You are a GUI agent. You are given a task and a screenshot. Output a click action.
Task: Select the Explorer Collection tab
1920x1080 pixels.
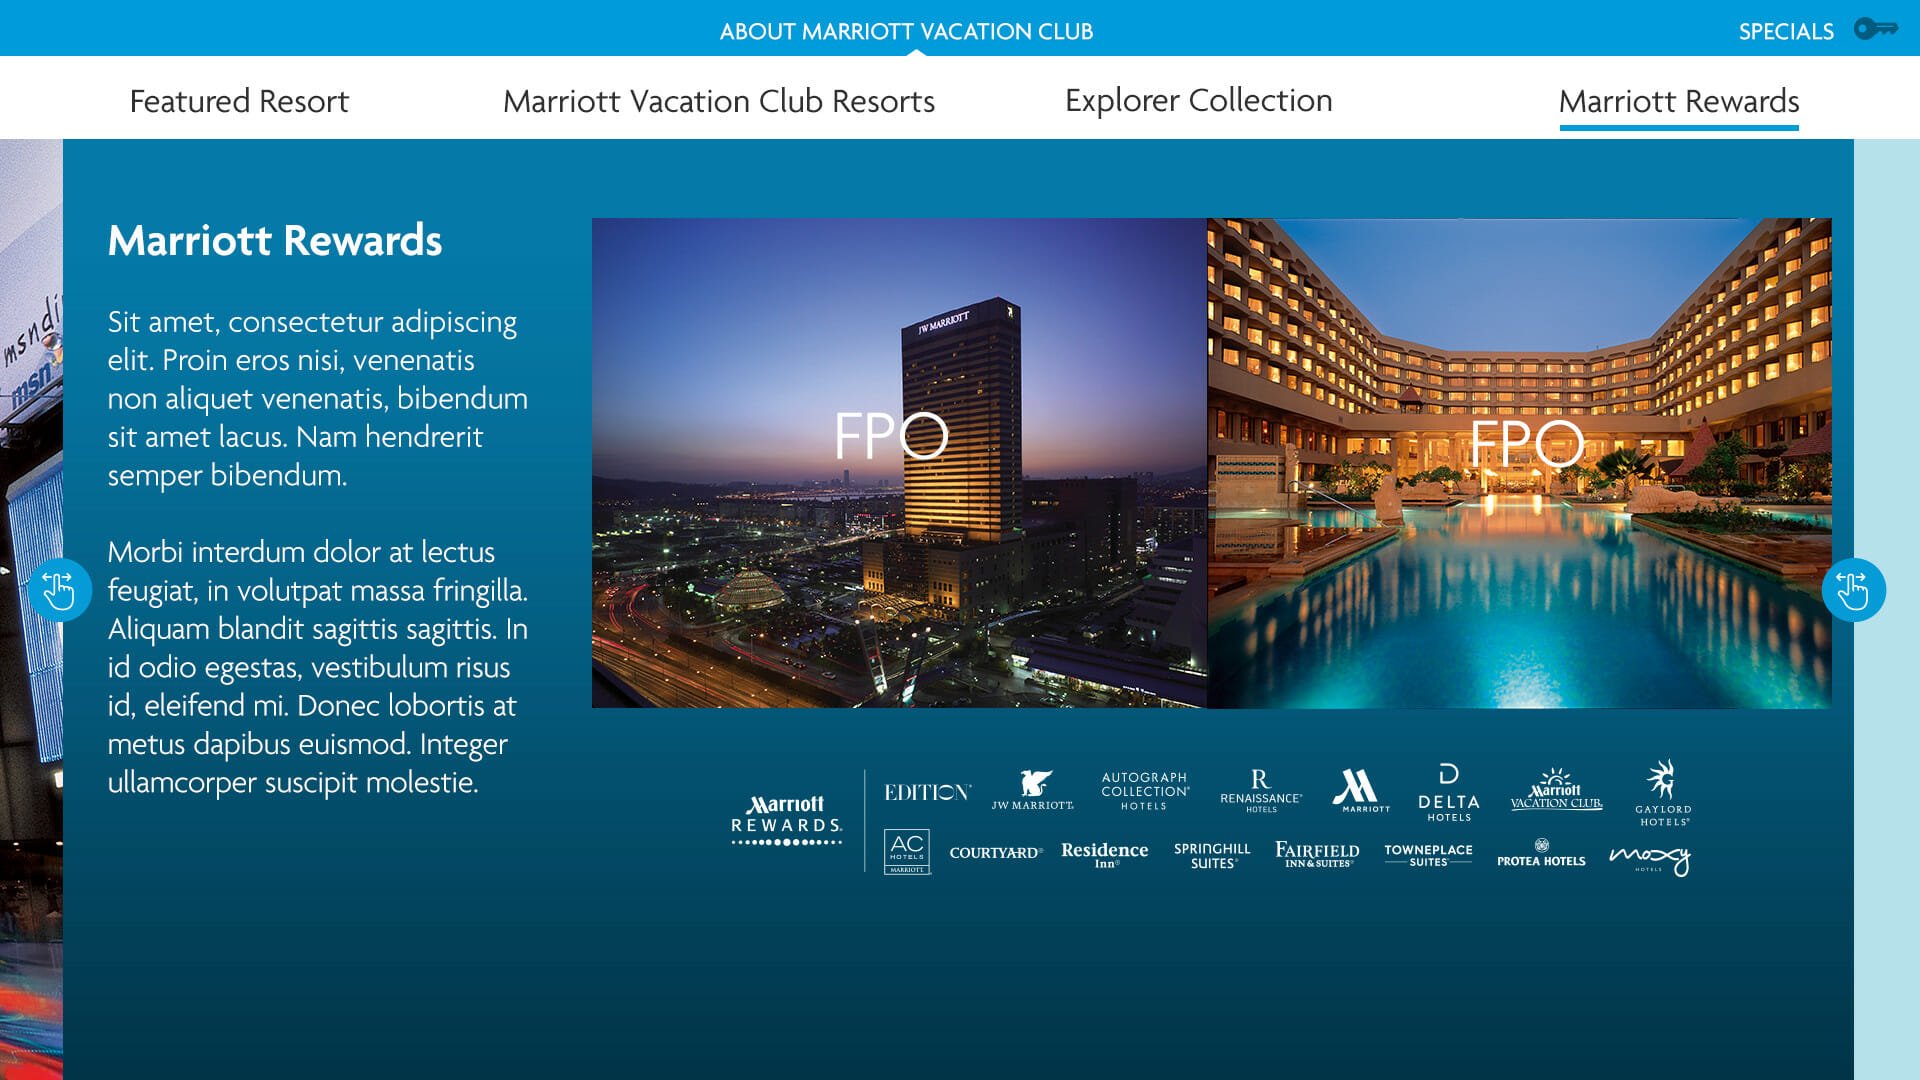click(x=1199, y=99)
